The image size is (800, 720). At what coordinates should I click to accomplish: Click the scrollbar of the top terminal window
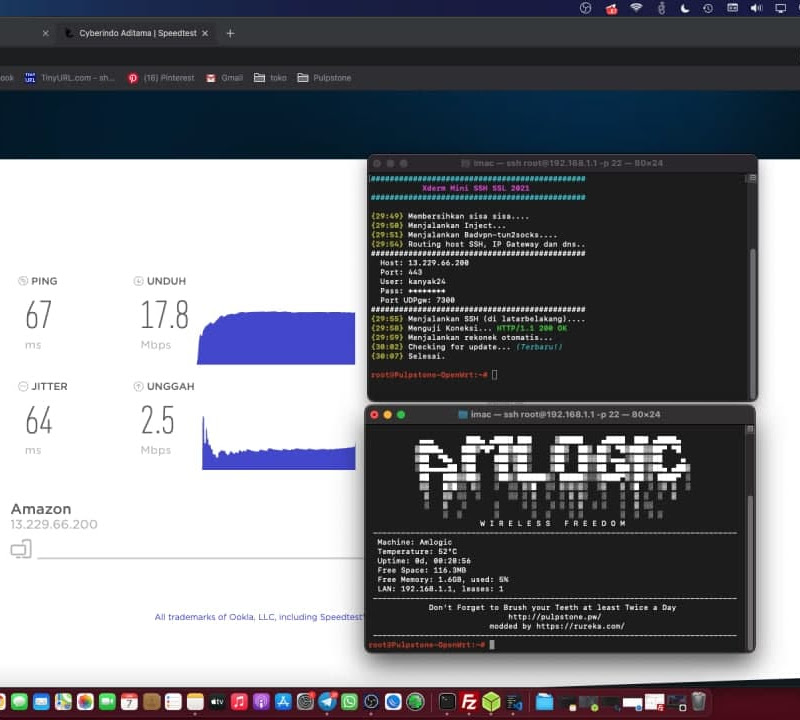click(752, 322)
